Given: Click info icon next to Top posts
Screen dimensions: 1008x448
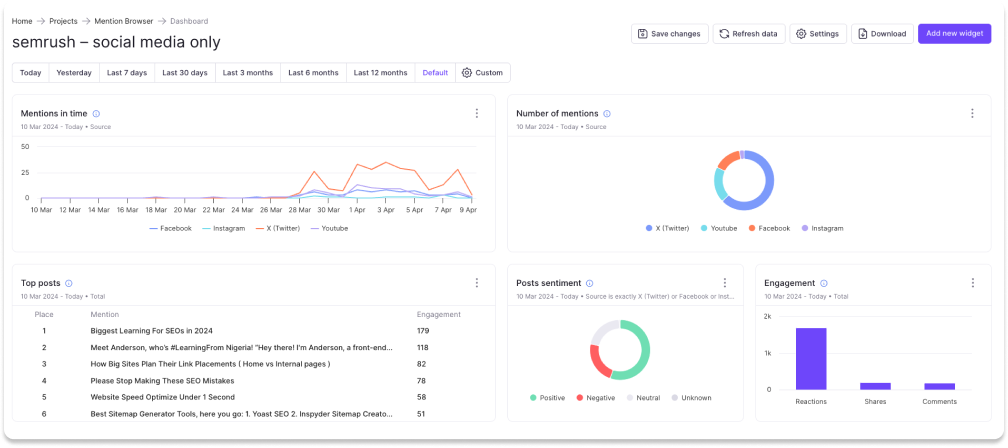Looking at the screenshot, I should click(69, 283).
